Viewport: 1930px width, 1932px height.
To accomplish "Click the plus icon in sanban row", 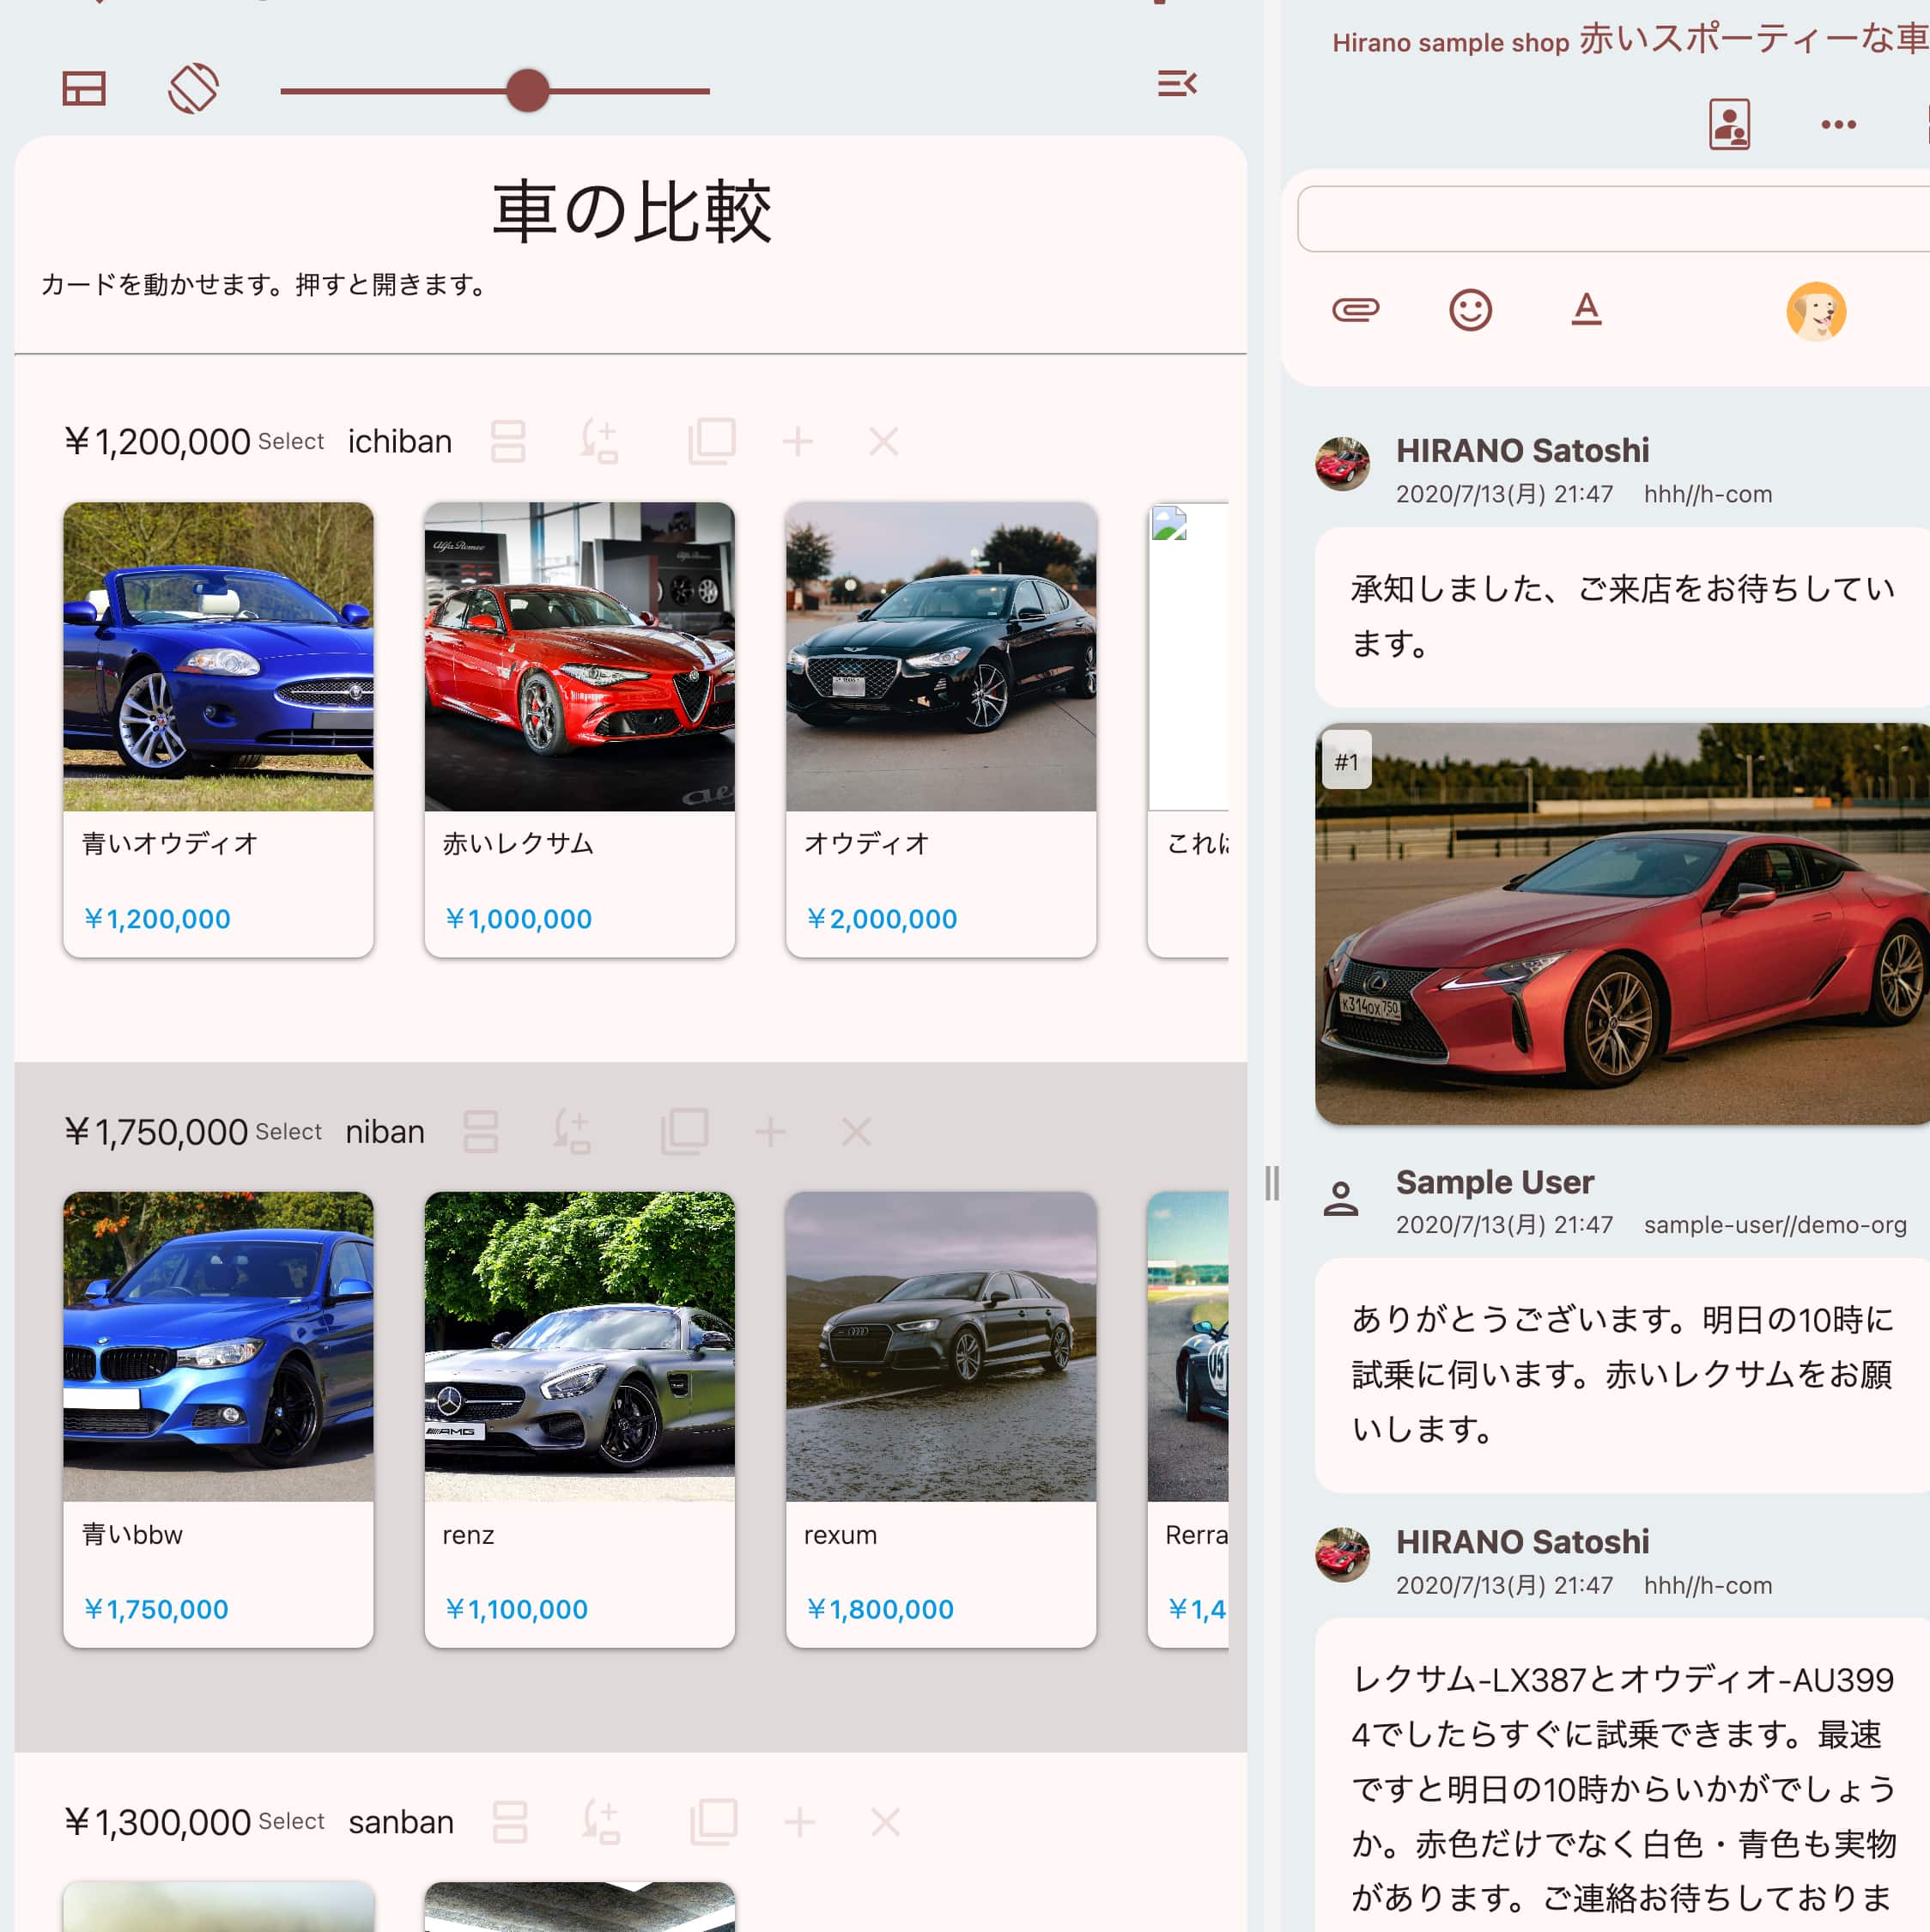I will point(799,1822).
